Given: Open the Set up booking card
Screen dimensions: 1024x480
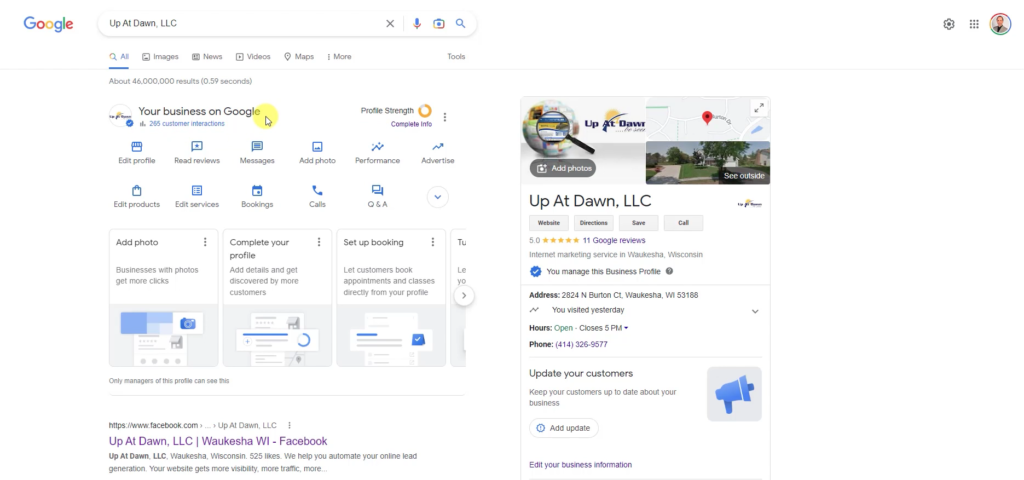Looking at the screenshot, I should 391,298.
